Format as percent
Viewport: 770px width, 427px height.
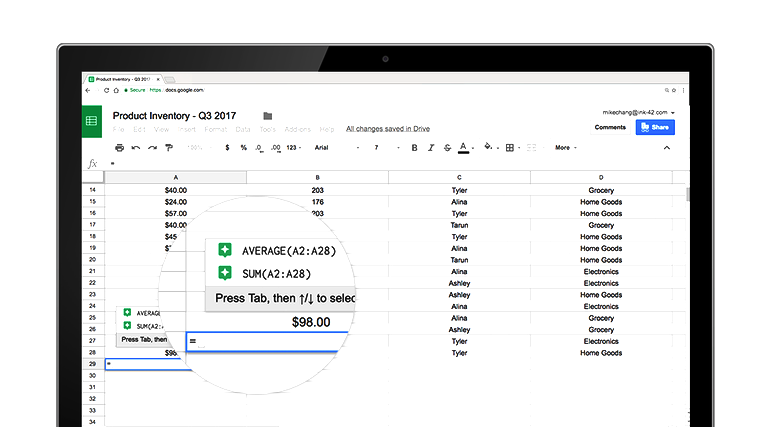(x=244, y=147)
